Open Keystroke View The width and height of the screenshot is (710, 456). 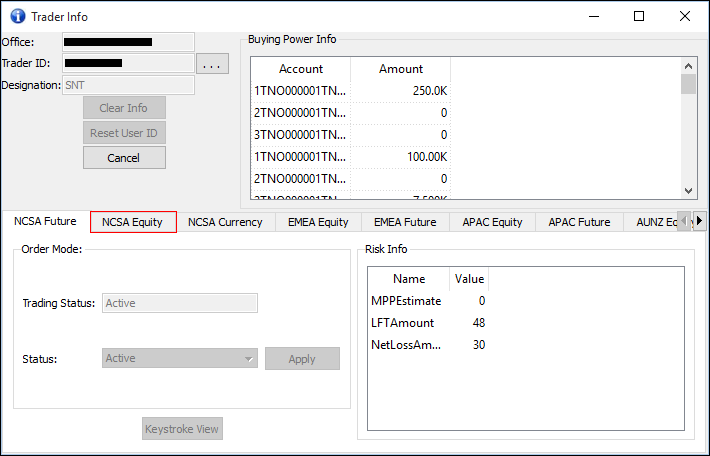(181, 429)
